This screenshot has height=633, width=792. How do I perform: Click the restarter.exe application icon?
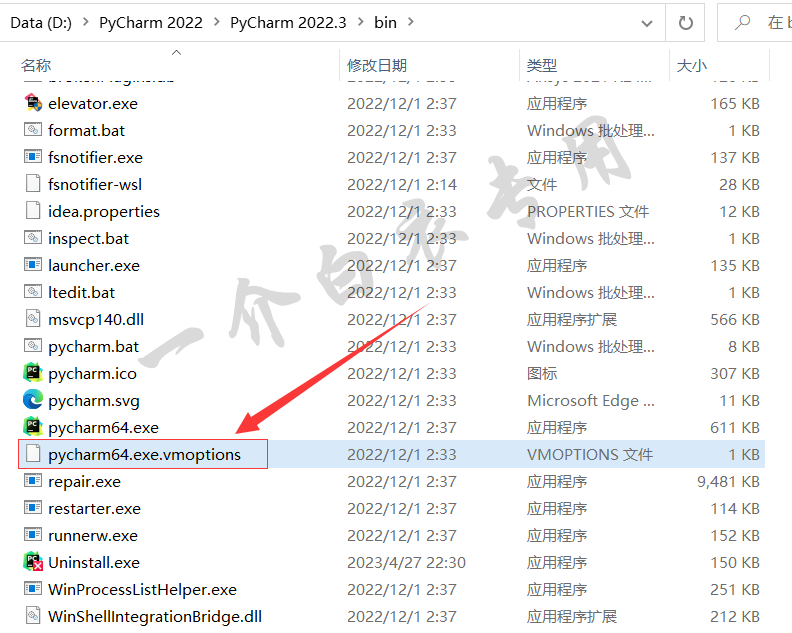[x=33, y=508]
